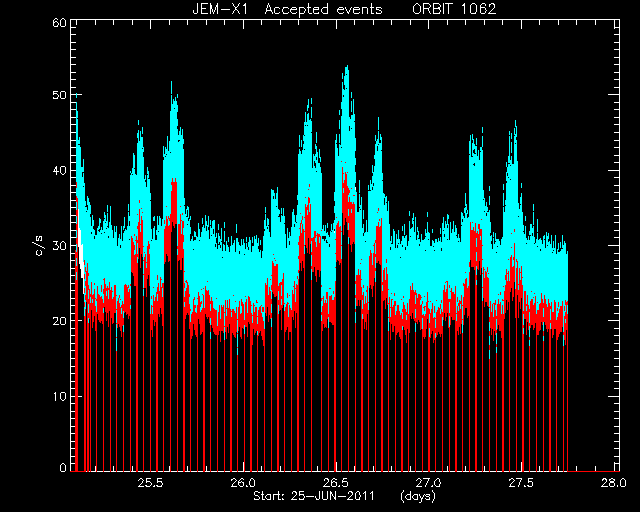Click the '(days)' unit label below axis
Image resolution: width=640 pixels, height=512 pixels.
418,496
